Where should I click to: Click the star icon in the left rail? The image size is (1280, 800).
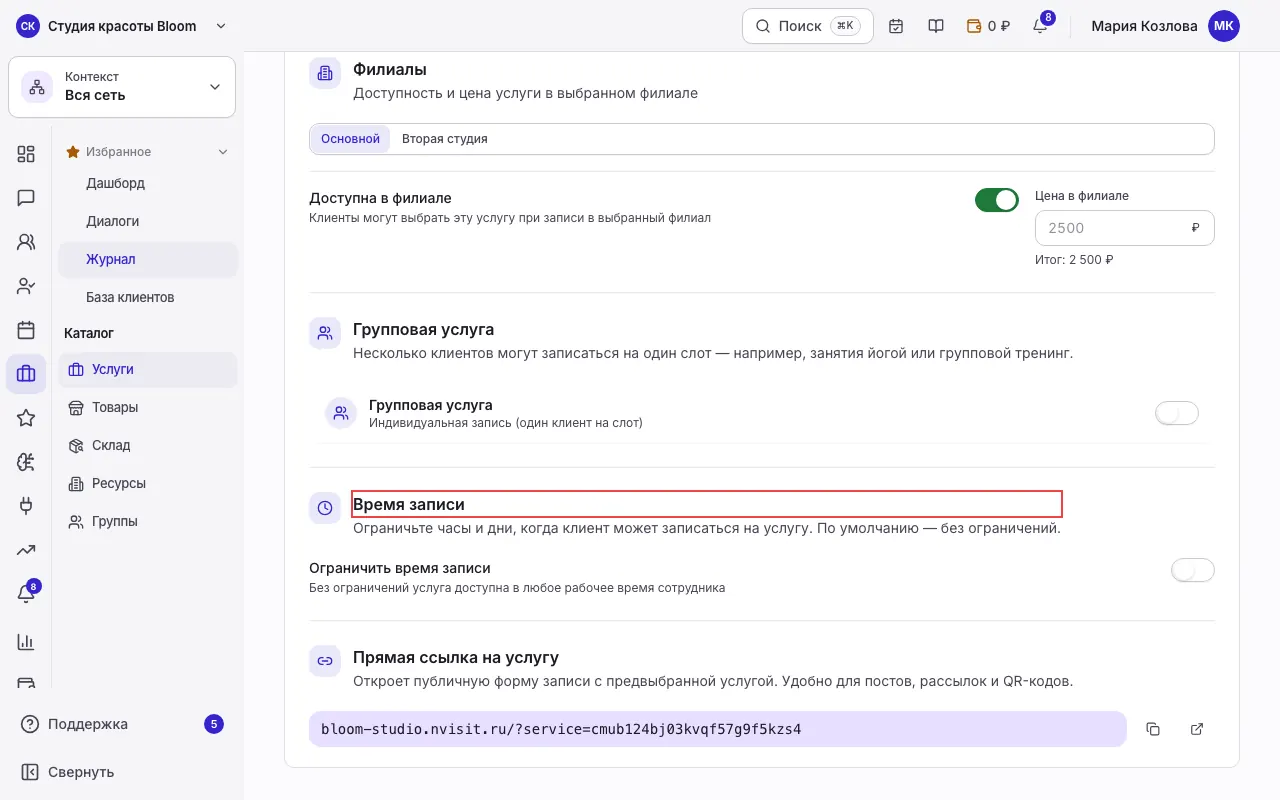tap(26, 418)
